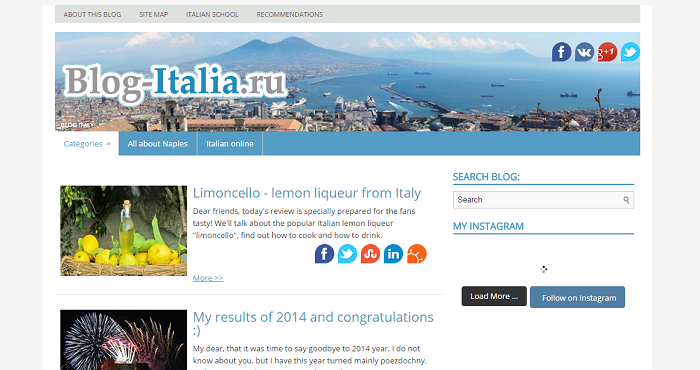Viewport: 700px width, 370px height.
Task: Expand the Categories menu
Action: 87,144
